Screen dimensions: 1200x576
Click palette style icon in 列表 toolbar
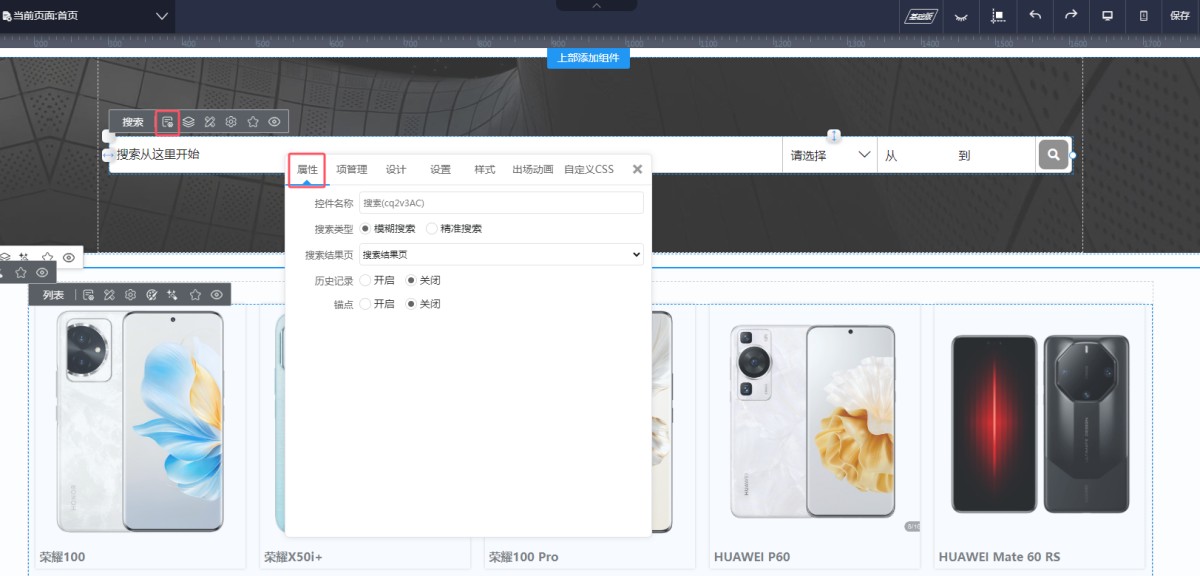(x=152, y=295)
